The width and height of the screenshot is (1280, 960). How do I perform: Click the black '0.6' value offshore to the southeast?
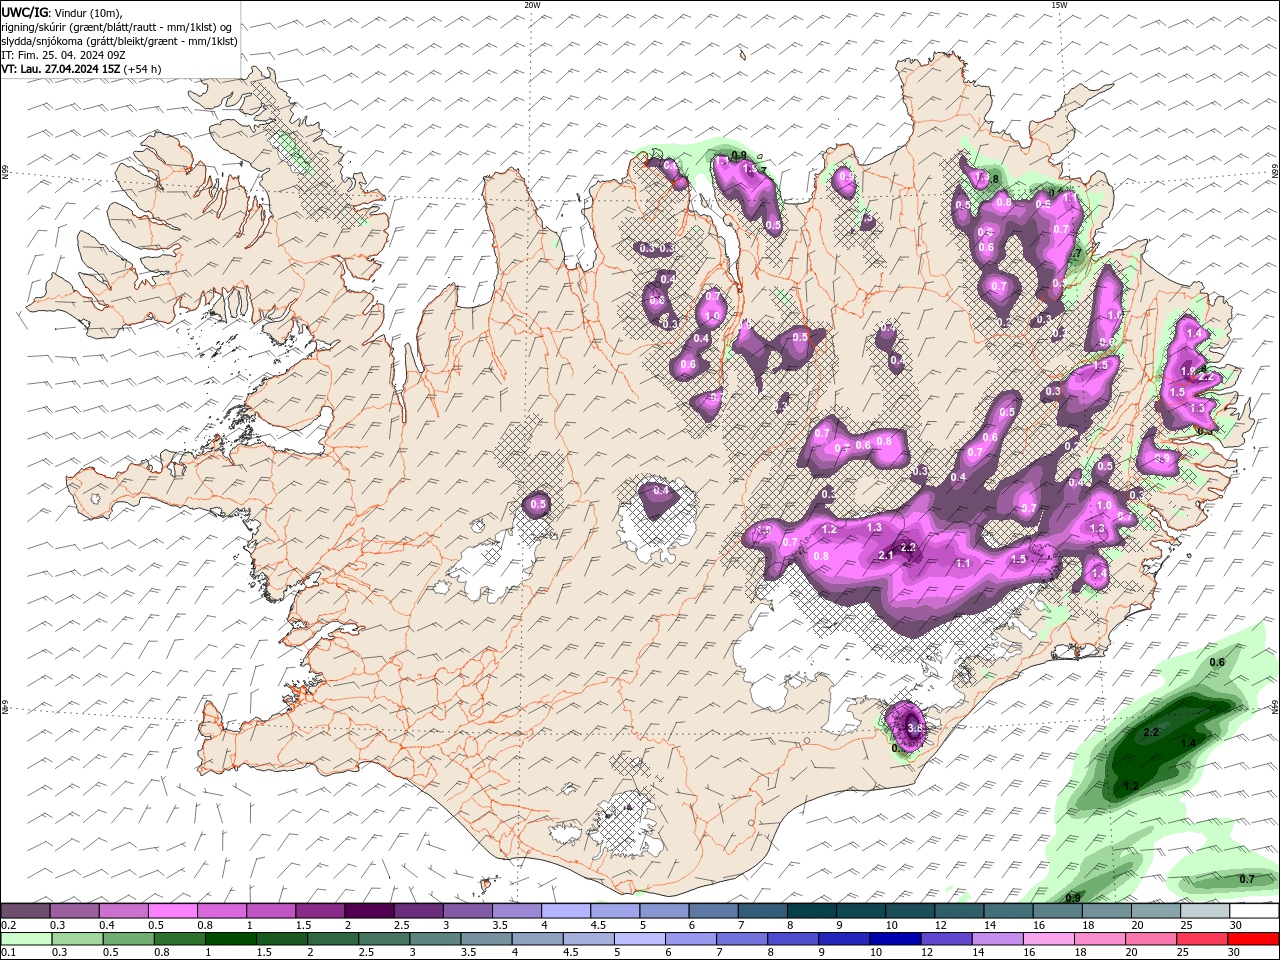tap(1217, 662)
